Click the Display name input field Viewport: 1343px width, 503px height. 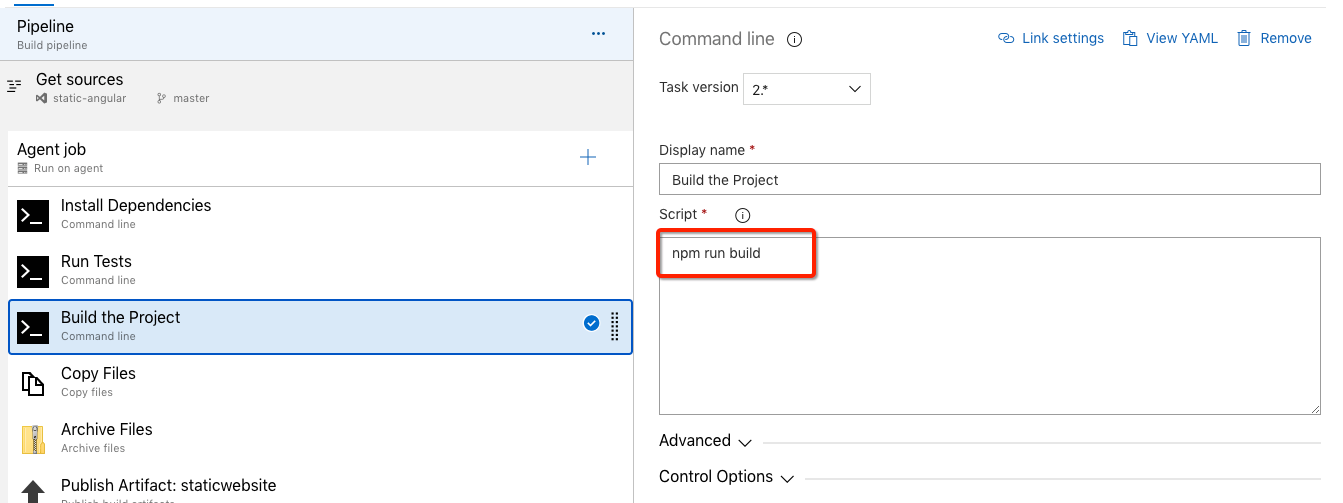click(989, 180)
